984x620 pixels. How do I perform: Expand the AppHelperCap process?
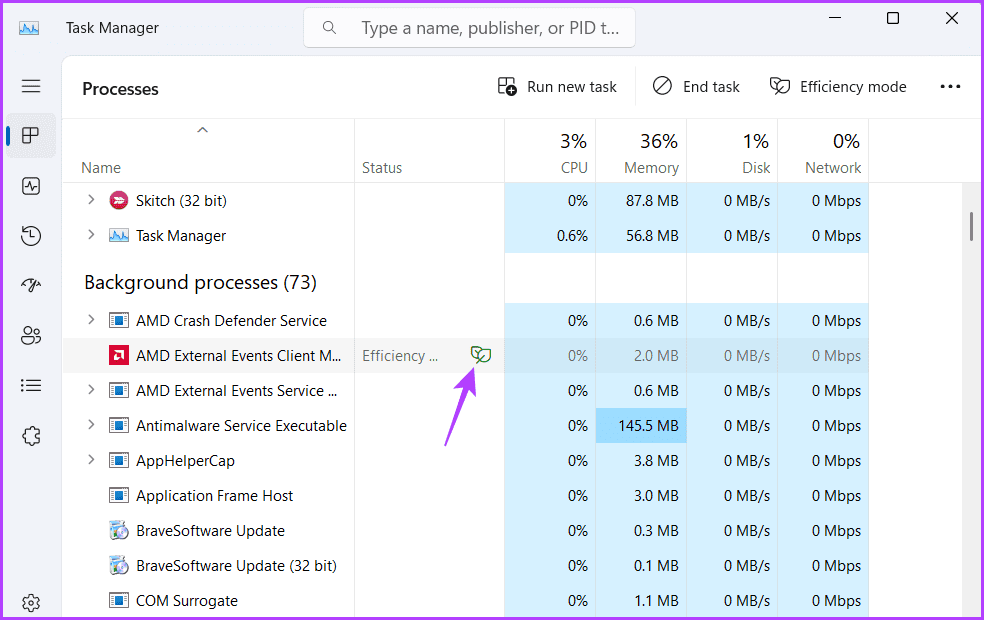pyautogui.click(x=91, y=460)
